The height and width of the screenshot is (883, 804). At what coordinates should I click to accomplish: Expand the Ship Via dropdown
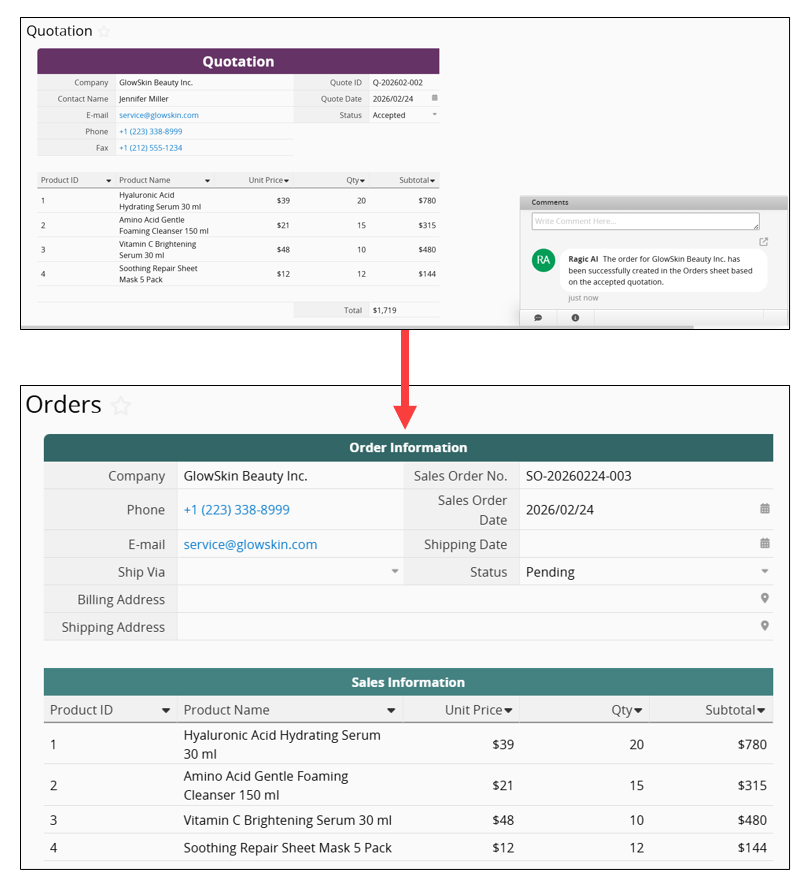[x=395, y=572]
